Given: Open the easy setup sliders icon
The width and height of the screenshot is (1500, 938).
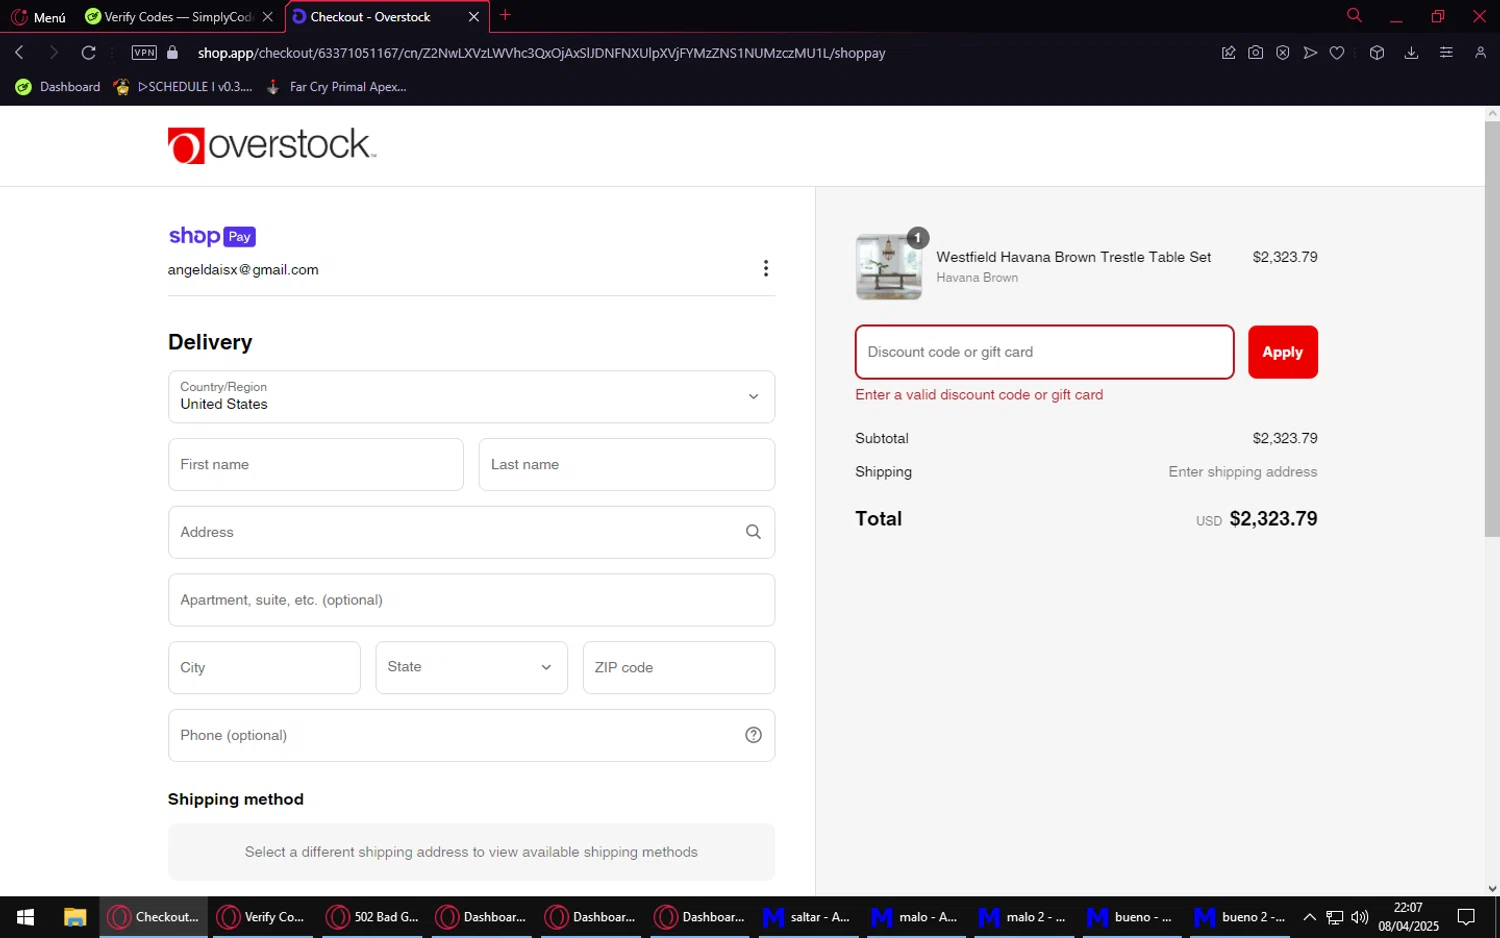Looking at the screenshot, I should coord(1446,53).
